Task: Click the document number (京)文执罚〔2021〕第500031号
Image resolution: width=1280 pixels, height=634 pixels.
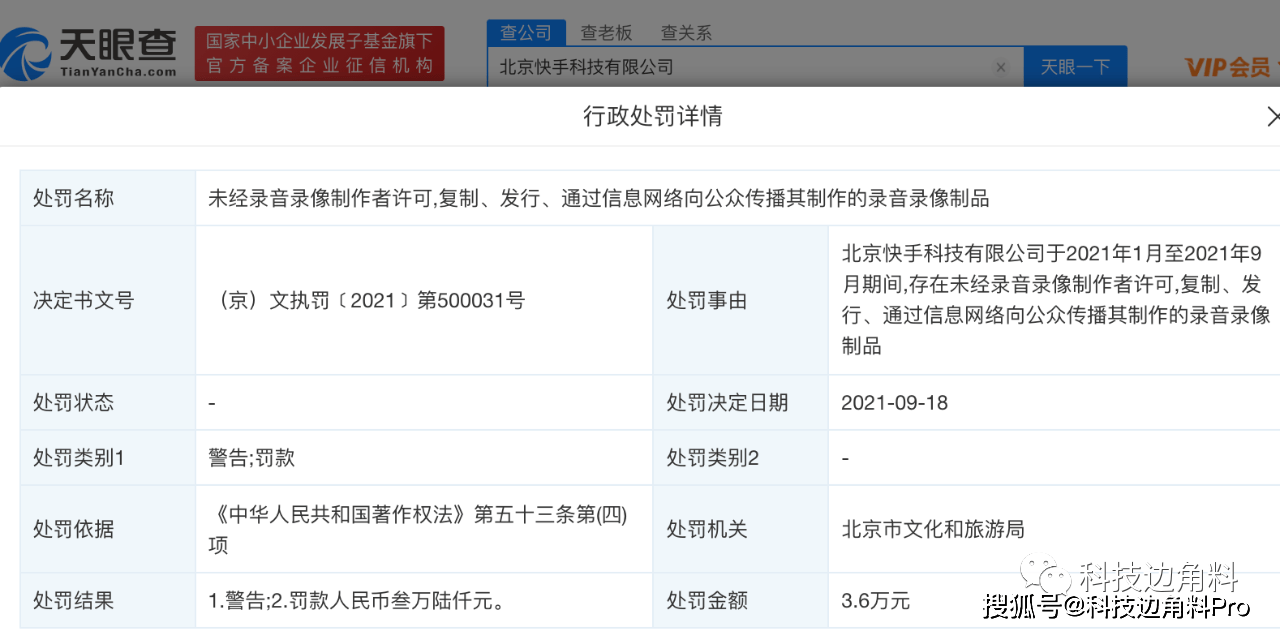Action: click(x=365, y=300)
